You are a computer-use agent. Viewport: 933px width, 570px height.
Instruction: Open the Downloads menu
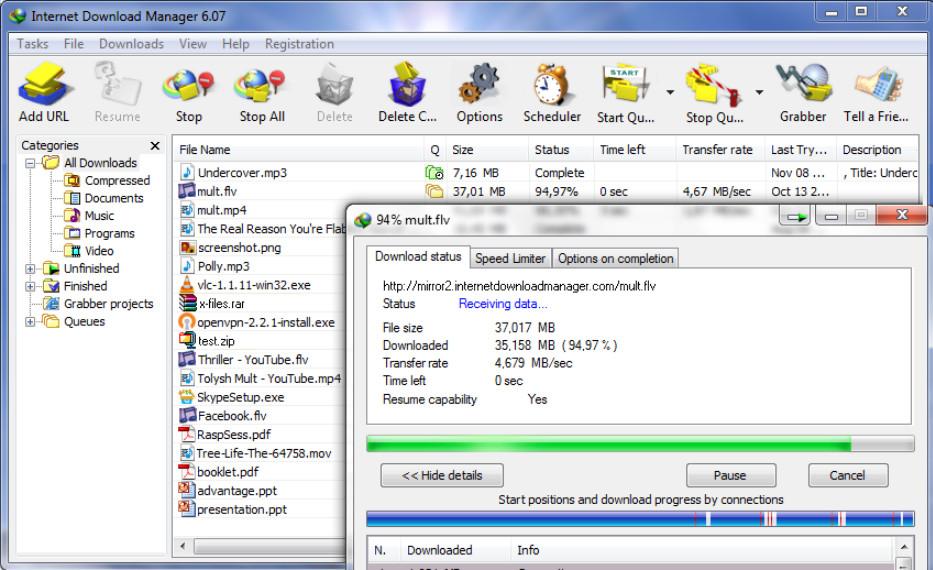coord(131,44)
